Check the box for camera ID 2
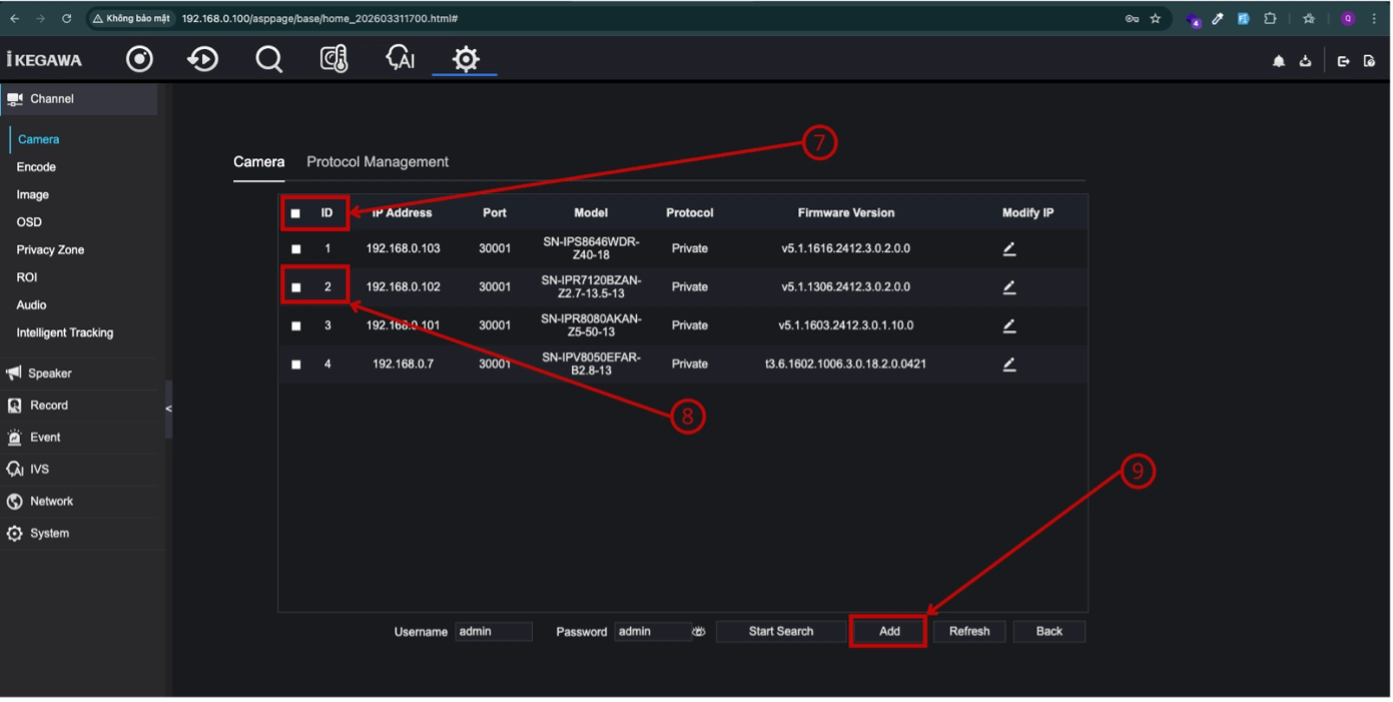The image size is (1393, 702). [296, 288]
